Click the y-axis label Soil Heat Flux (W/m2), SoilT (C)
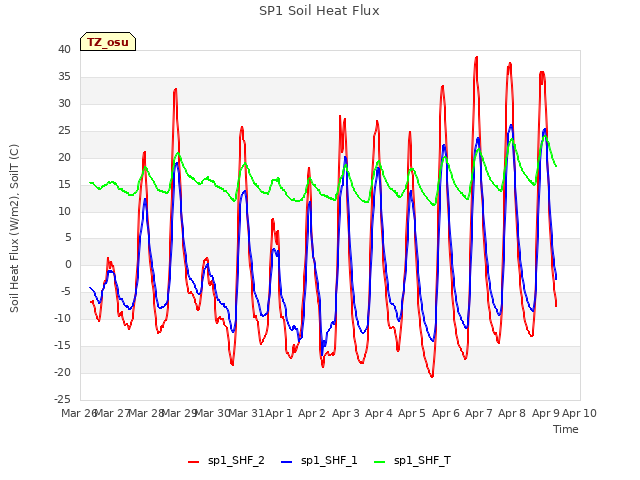This screenshot has height=480, width=640. point(14,228)
